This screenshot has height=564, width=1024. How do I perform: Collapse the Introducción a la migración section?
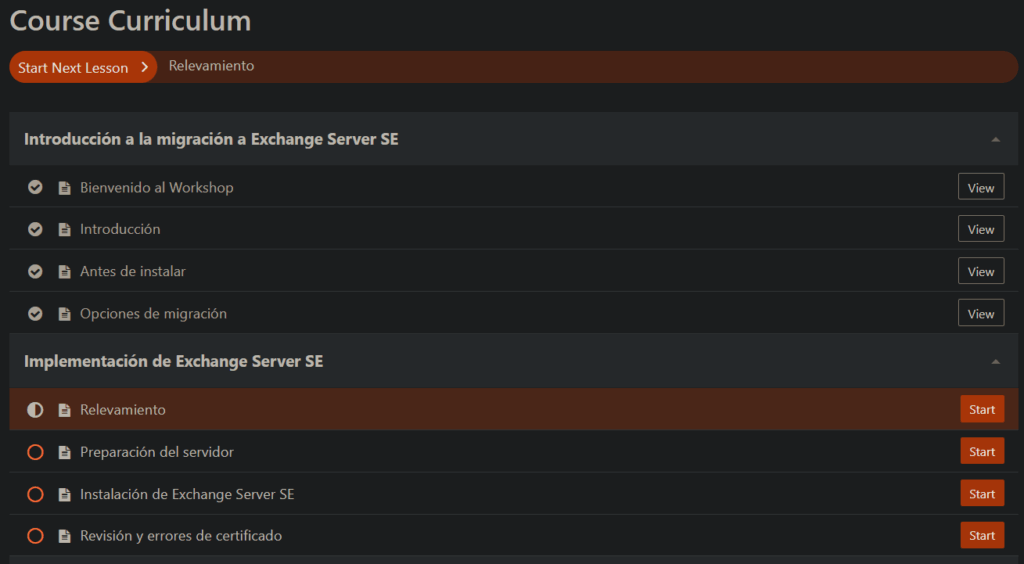point(995,139)
